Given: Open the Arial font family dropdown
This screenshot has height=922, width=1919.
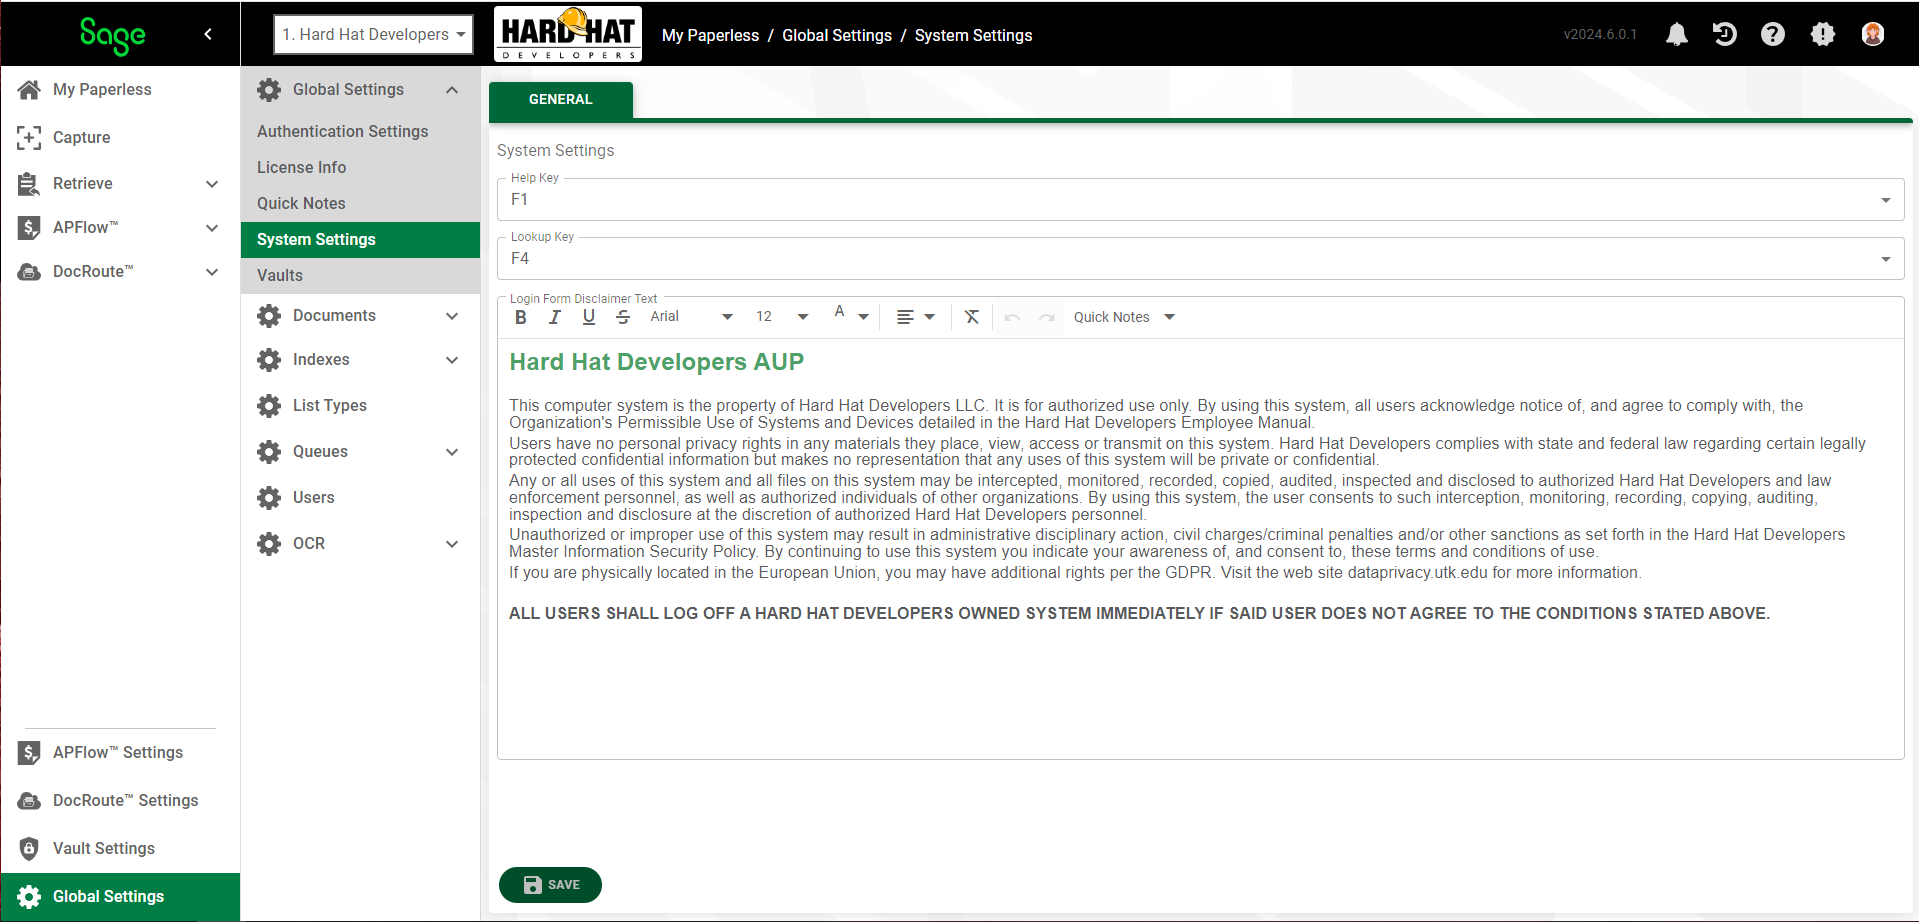Looking at the screenshot, I should [691, 317].
